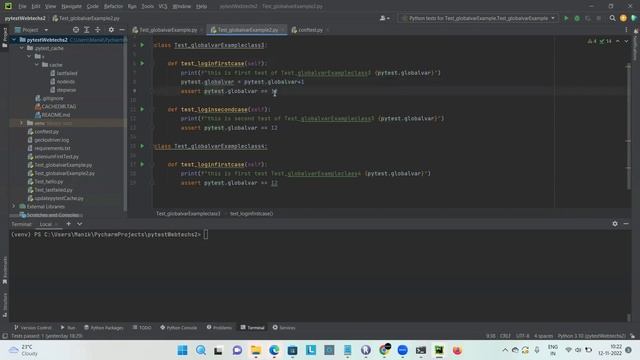640x360 pixels.
Task: Open Python Packages tool window
Action: pos(103,328)
